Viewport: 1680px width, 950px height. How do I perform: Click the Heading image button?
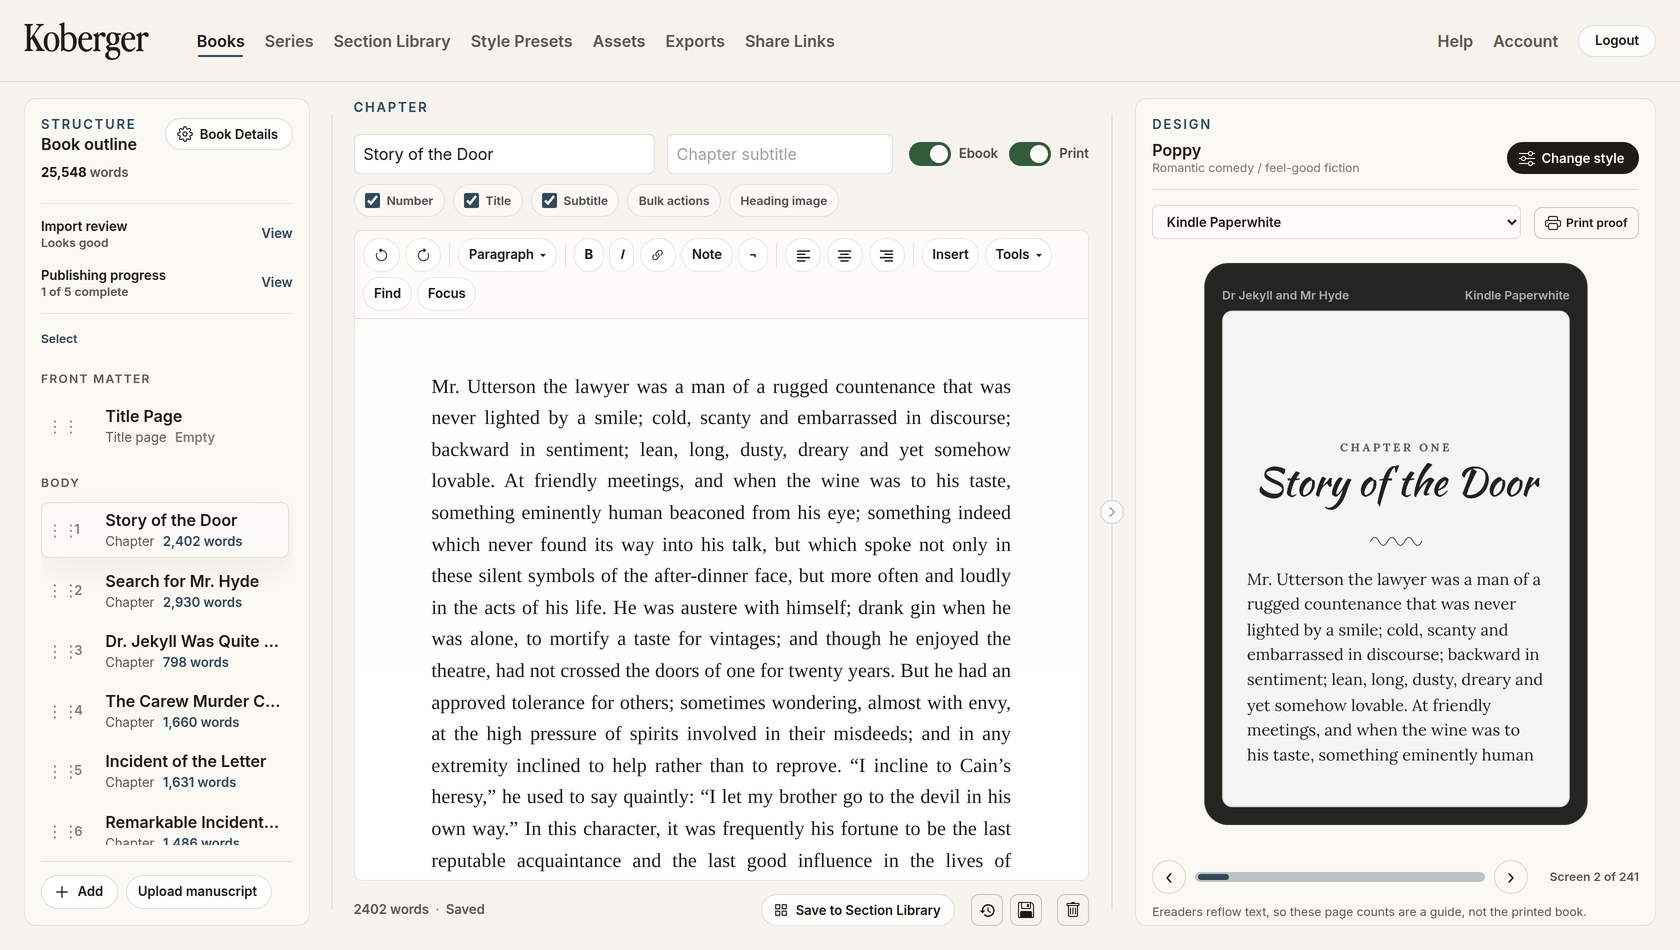[783, 201]
